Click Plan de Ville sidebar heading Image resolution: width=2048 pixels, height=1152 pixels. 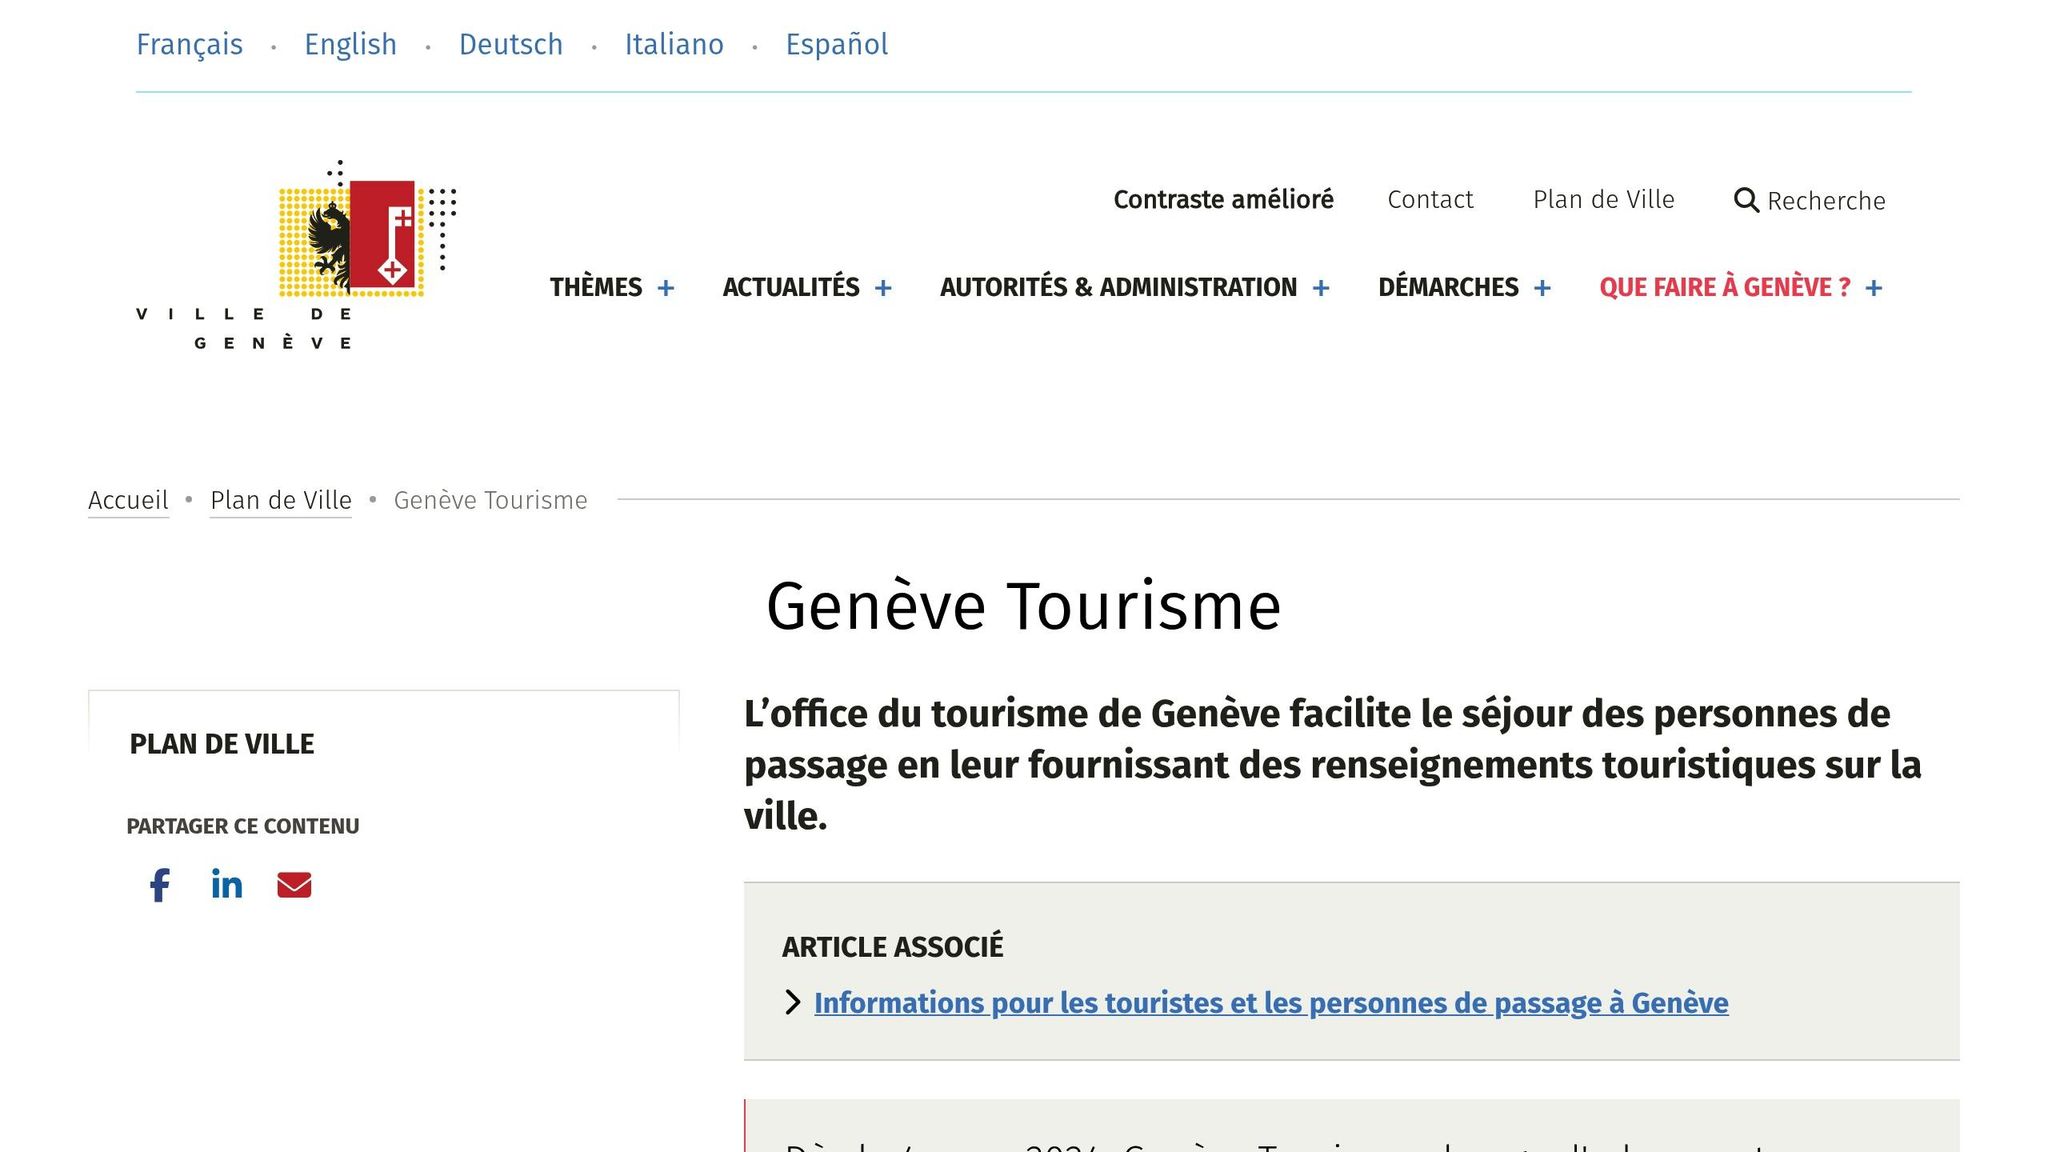point(222,744)
